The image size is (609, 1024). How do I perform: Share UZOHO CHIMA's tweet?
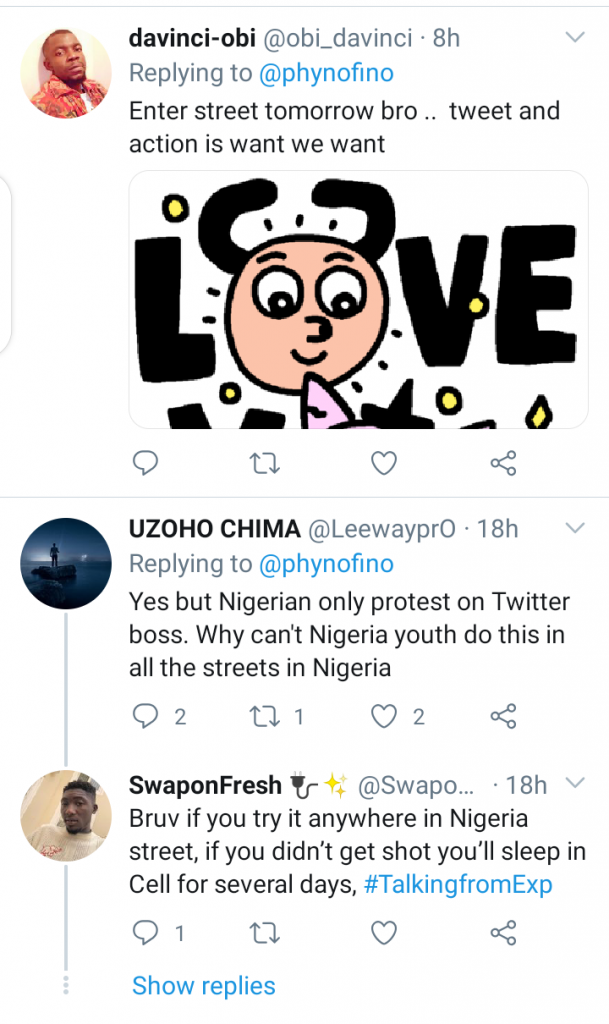click(504, 716)
